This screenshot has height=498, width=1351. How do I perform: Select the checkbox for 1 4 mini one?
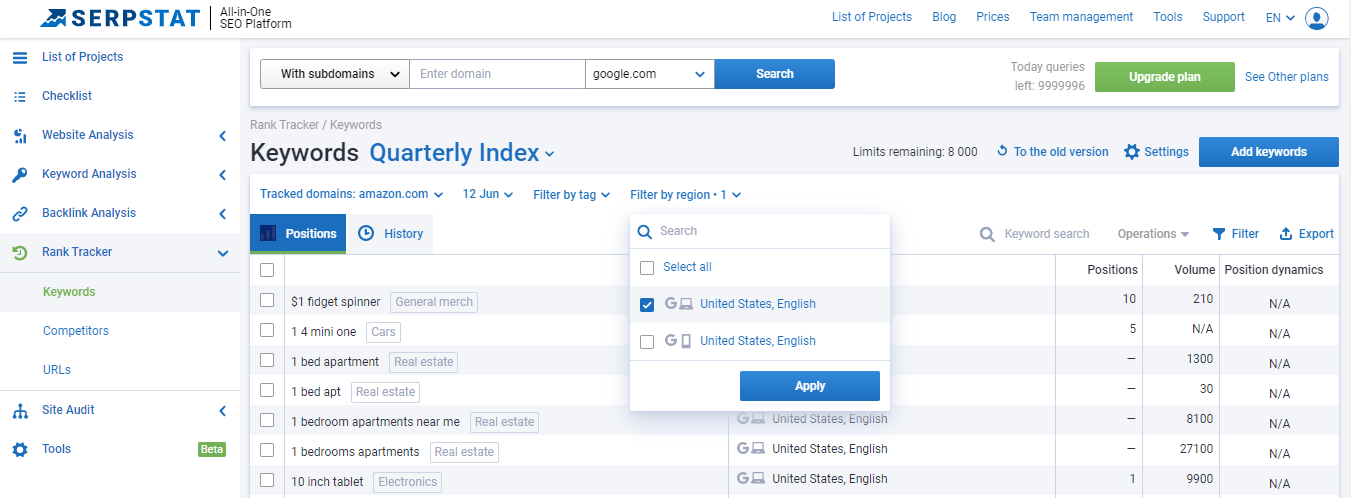[x=267, y=330]
